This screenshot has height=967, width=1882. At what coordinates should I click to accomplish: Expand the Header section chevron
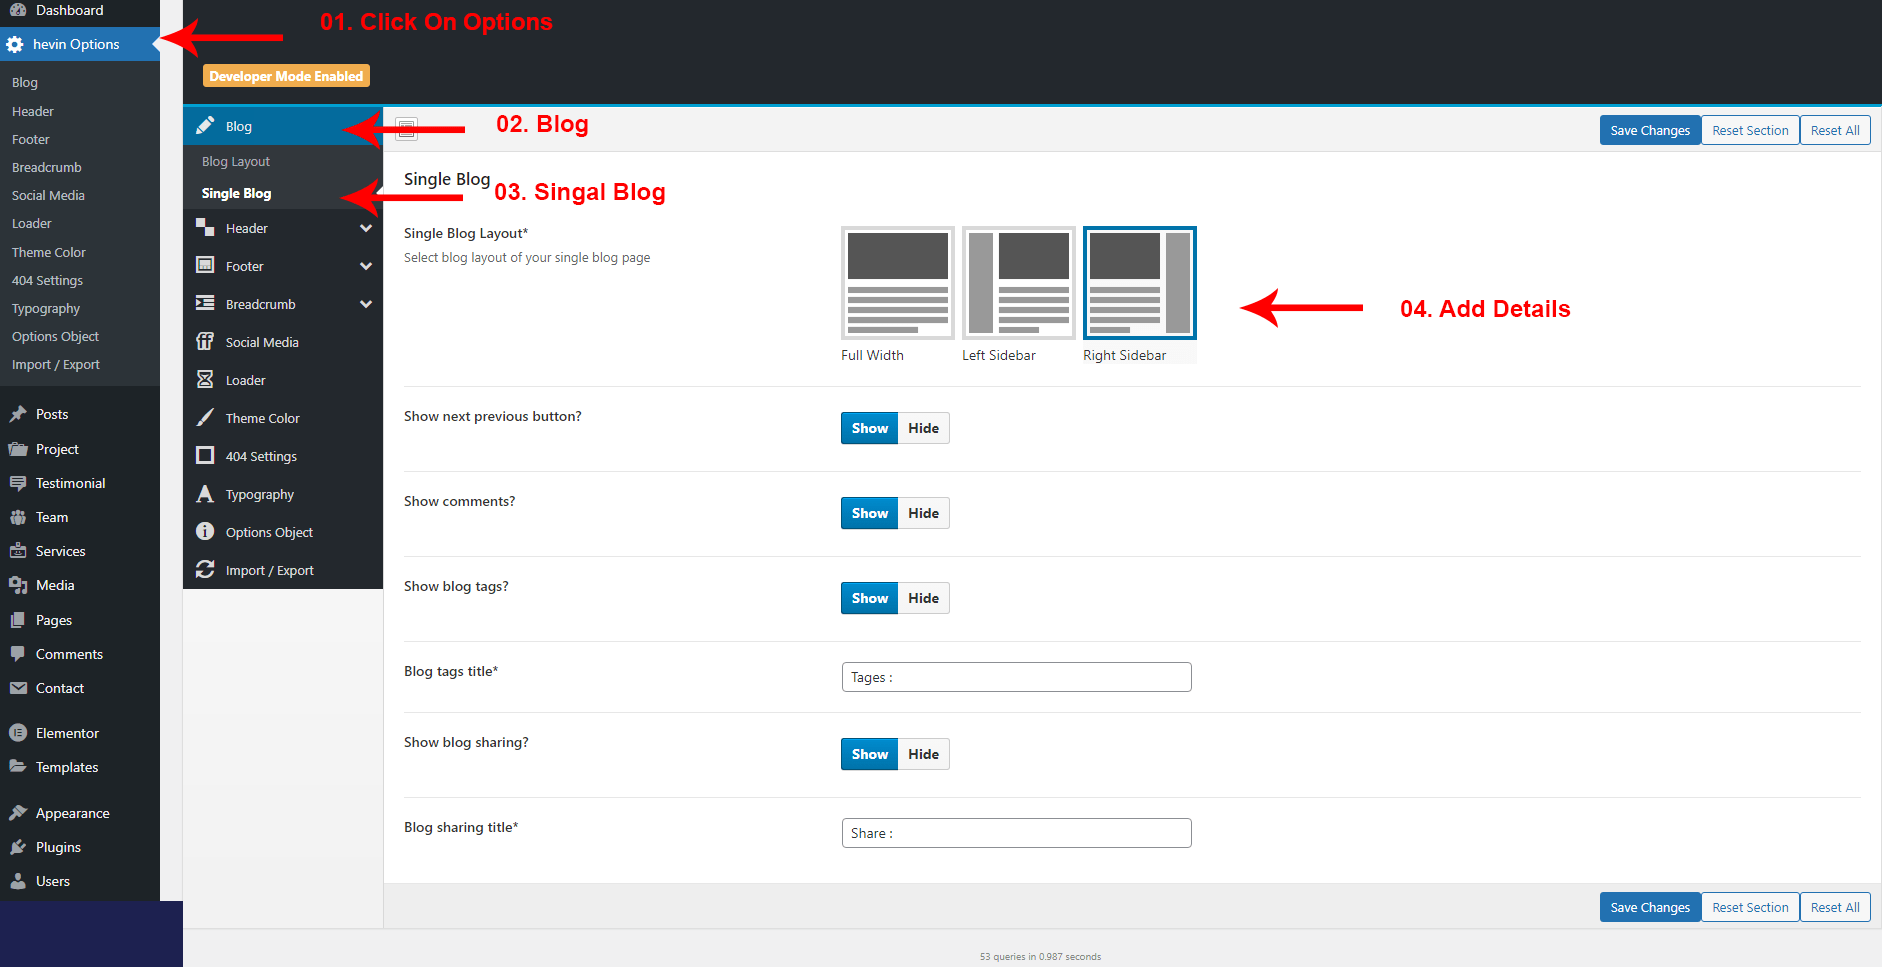click(366, 229)
